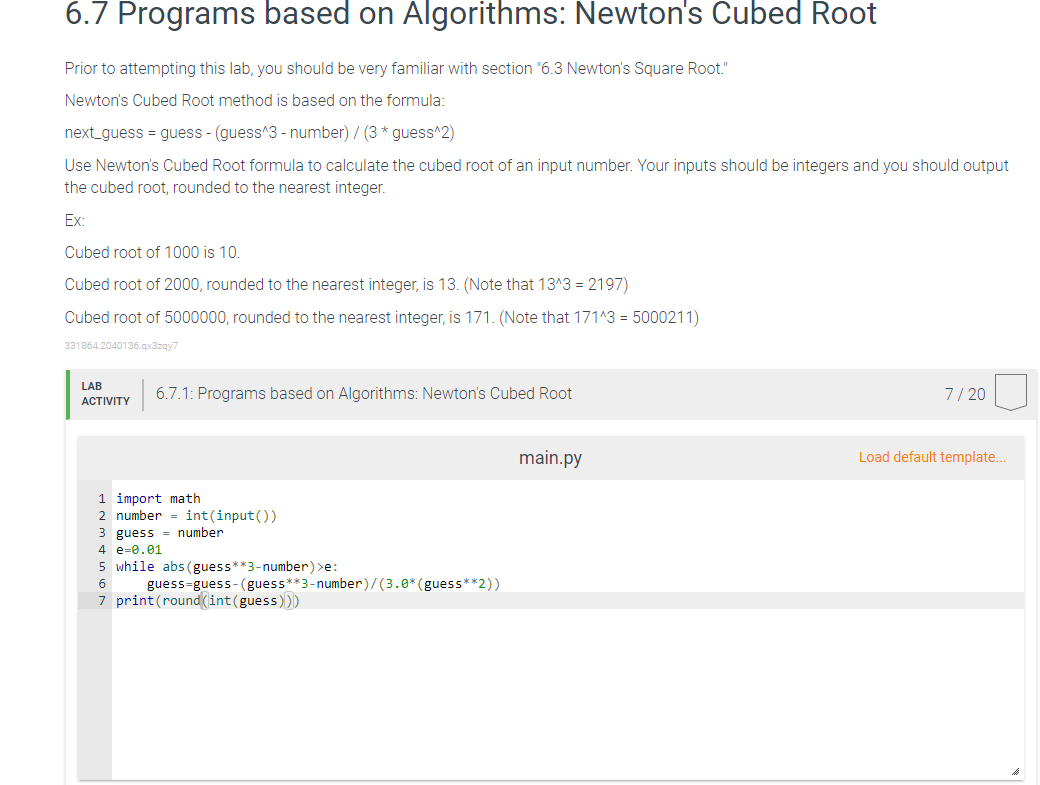Toggle the bookmark ribbon beside the score
The image size is (1040, 785).
point(1011,393)
